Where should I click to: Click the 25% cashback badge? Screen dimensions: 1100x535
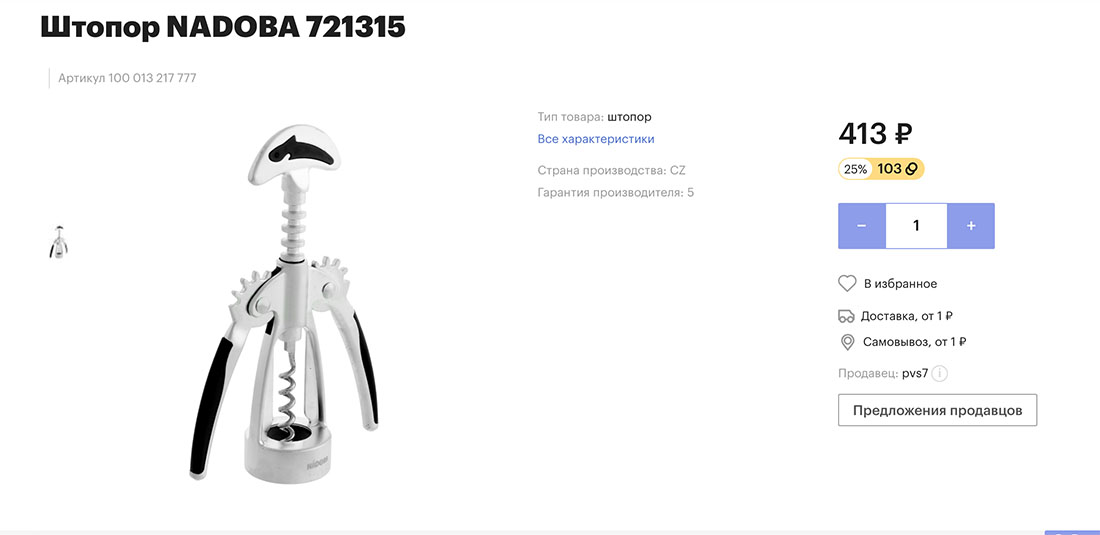pos(856,169)
